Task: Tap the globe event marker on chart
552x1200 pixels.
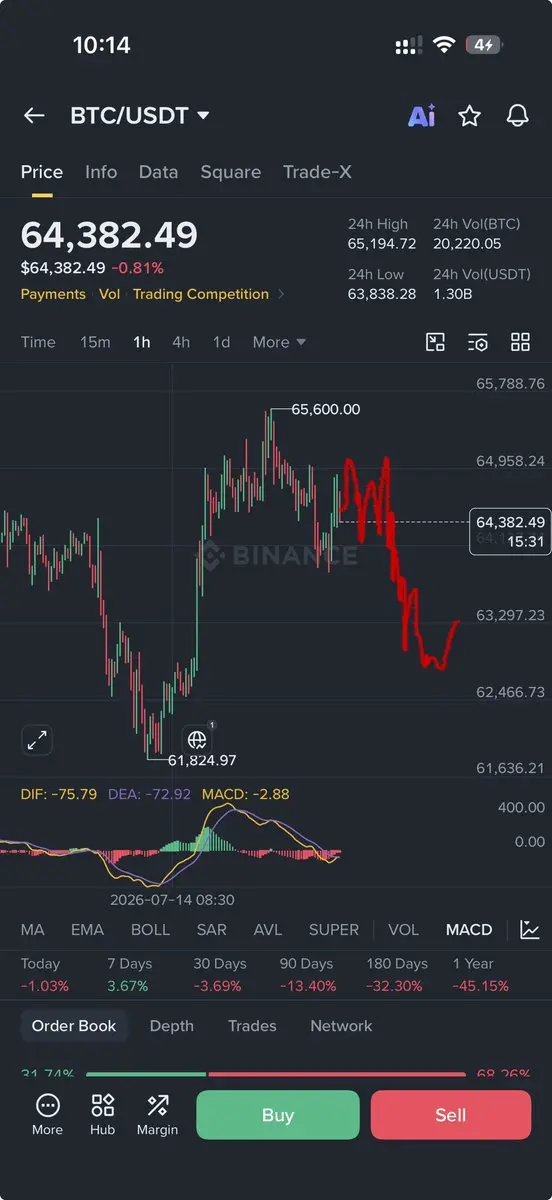Action: [x=197, y=739]
